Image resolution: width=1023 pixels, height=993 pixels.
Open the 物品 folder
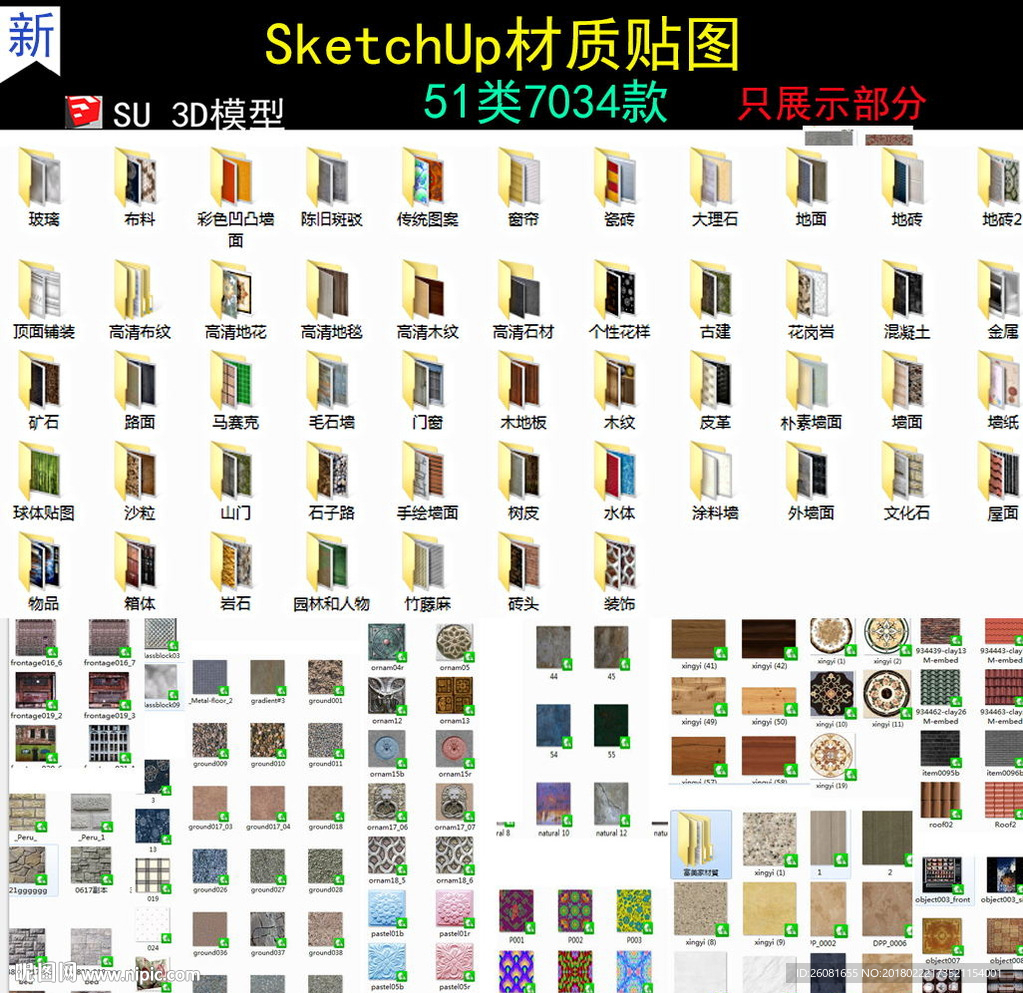coord(42,562)
